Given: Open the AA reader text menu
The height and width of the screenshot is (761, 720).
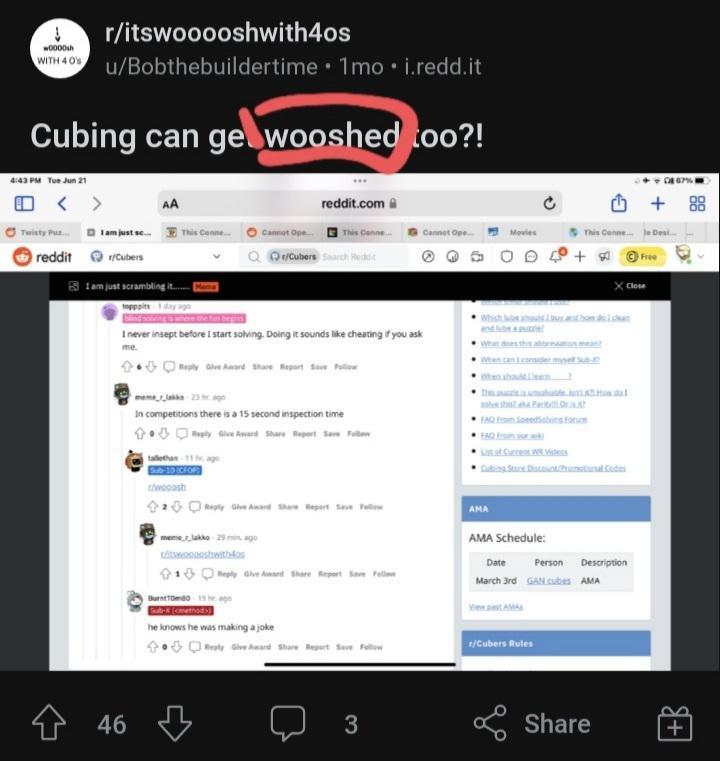Looking at the screenshot, I should 170,204.
